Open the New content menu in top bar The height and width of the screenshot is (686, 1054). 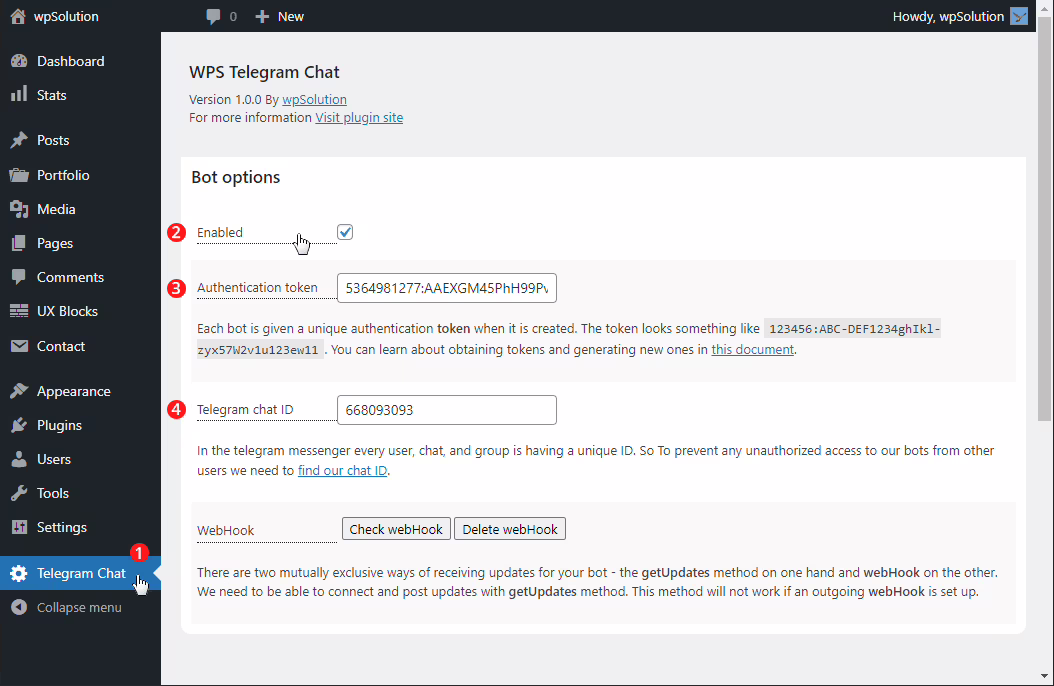(x=280, y=16)
